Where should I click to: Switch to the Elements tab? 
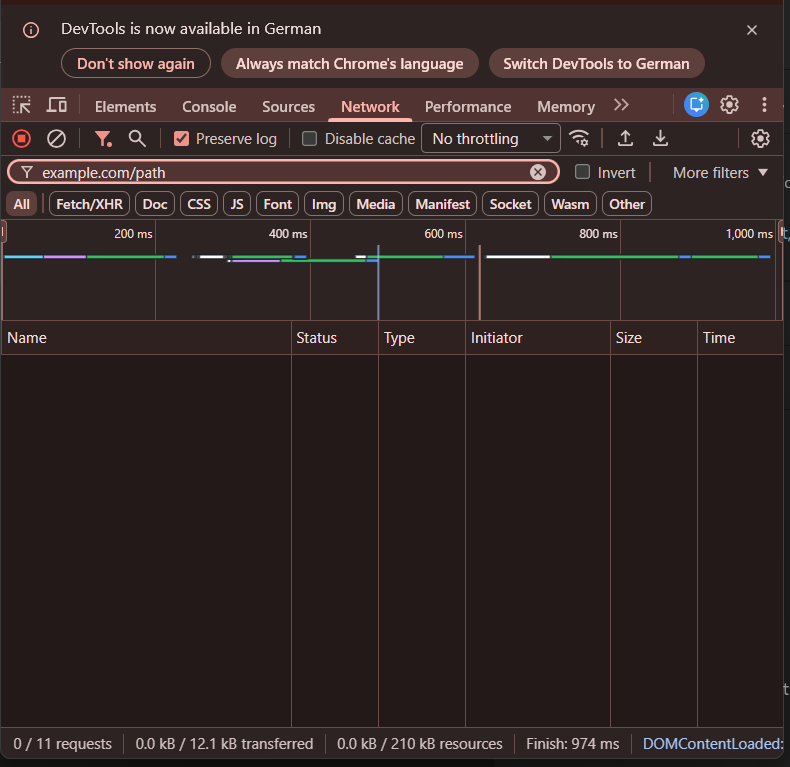125,107
